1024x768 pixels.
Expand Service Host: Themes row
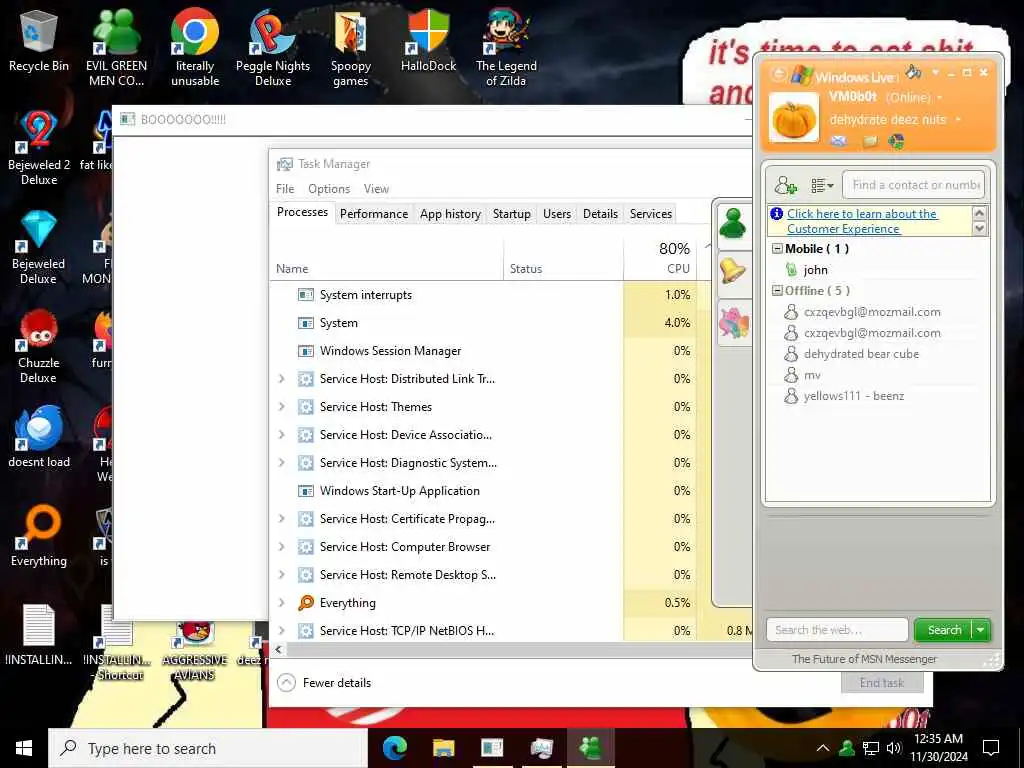(x=281, y=407)
